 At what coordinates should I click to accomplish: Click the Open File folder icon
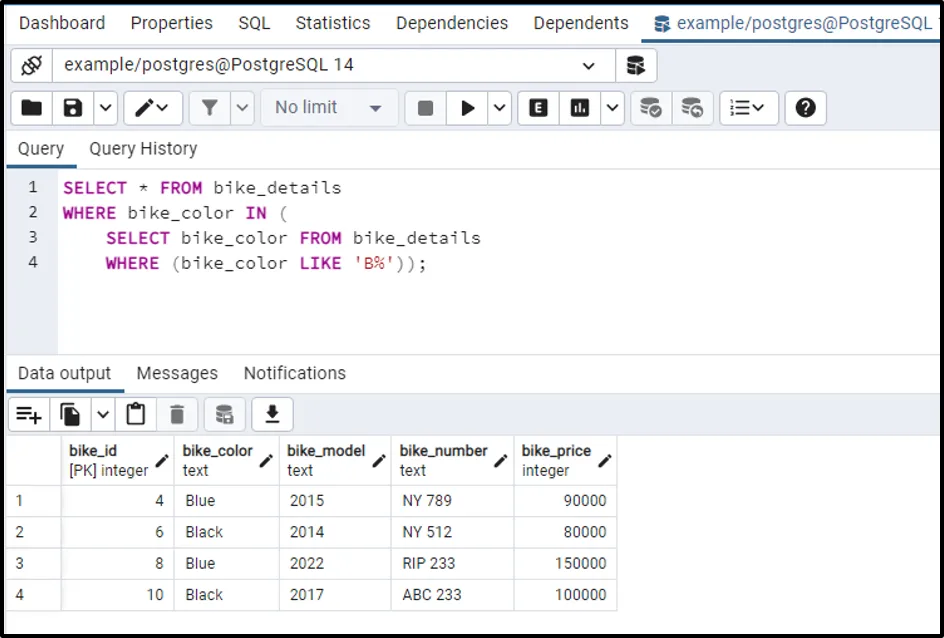[32, 108]
